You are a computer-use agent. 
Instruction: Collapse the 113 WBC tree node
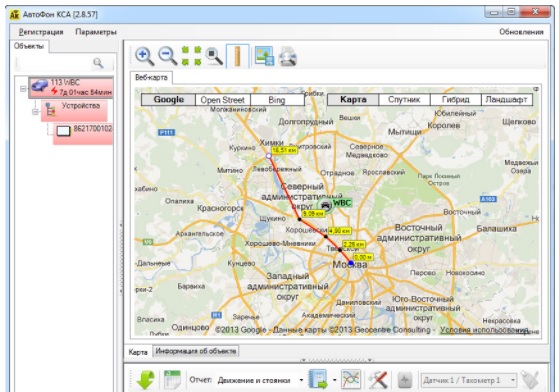coord(23,88)
